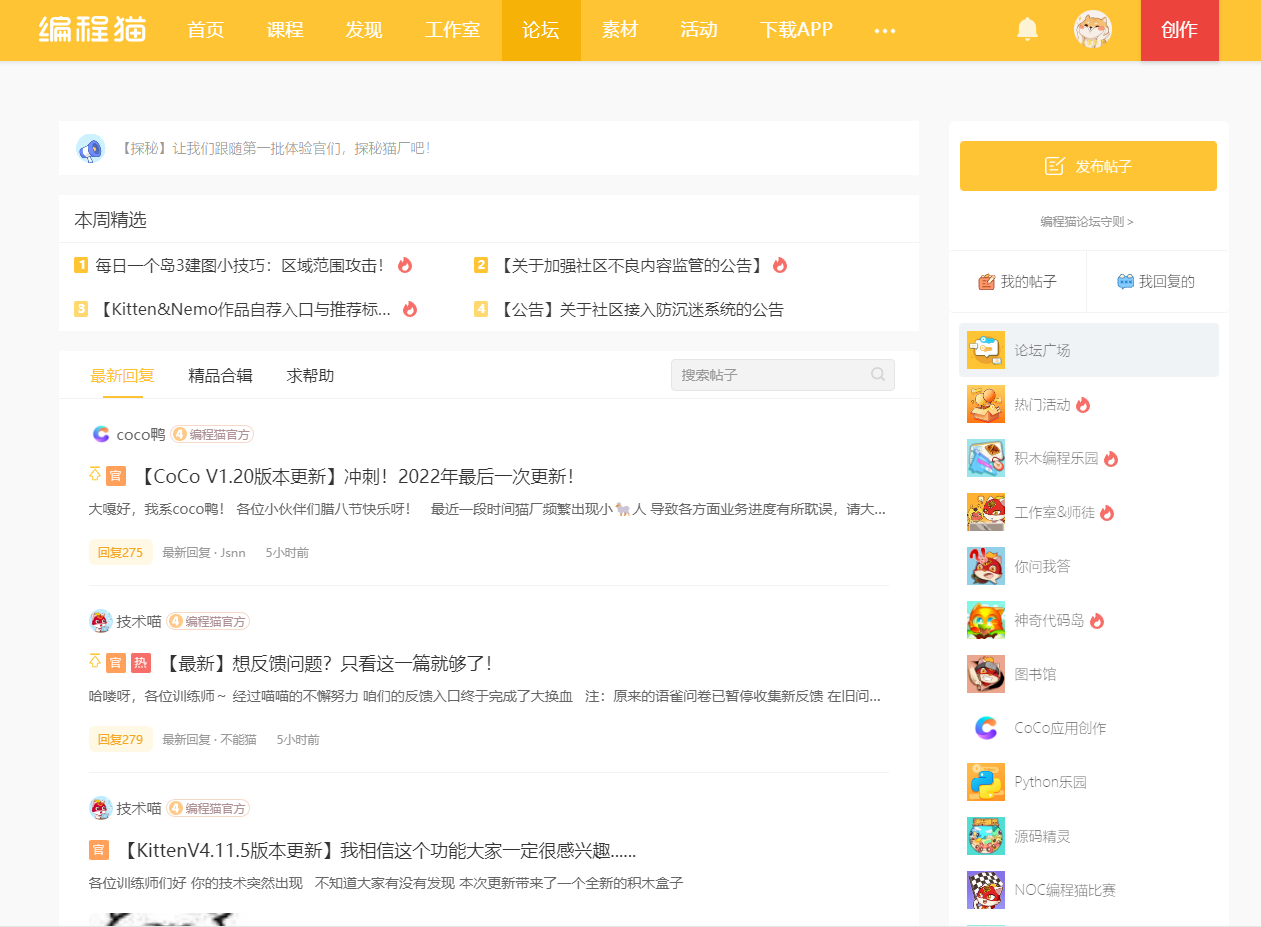This screenshot has width=1261, height=927.
Task: Click the 编程猫 logo
Action: (x=93, y=29)
